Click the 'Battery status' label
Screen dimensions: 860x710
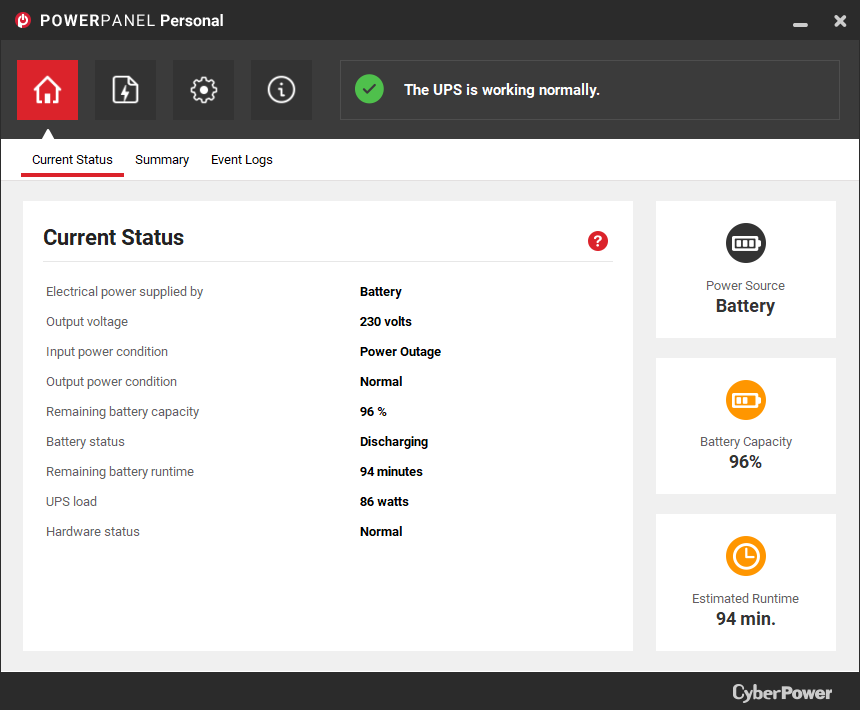85,442
